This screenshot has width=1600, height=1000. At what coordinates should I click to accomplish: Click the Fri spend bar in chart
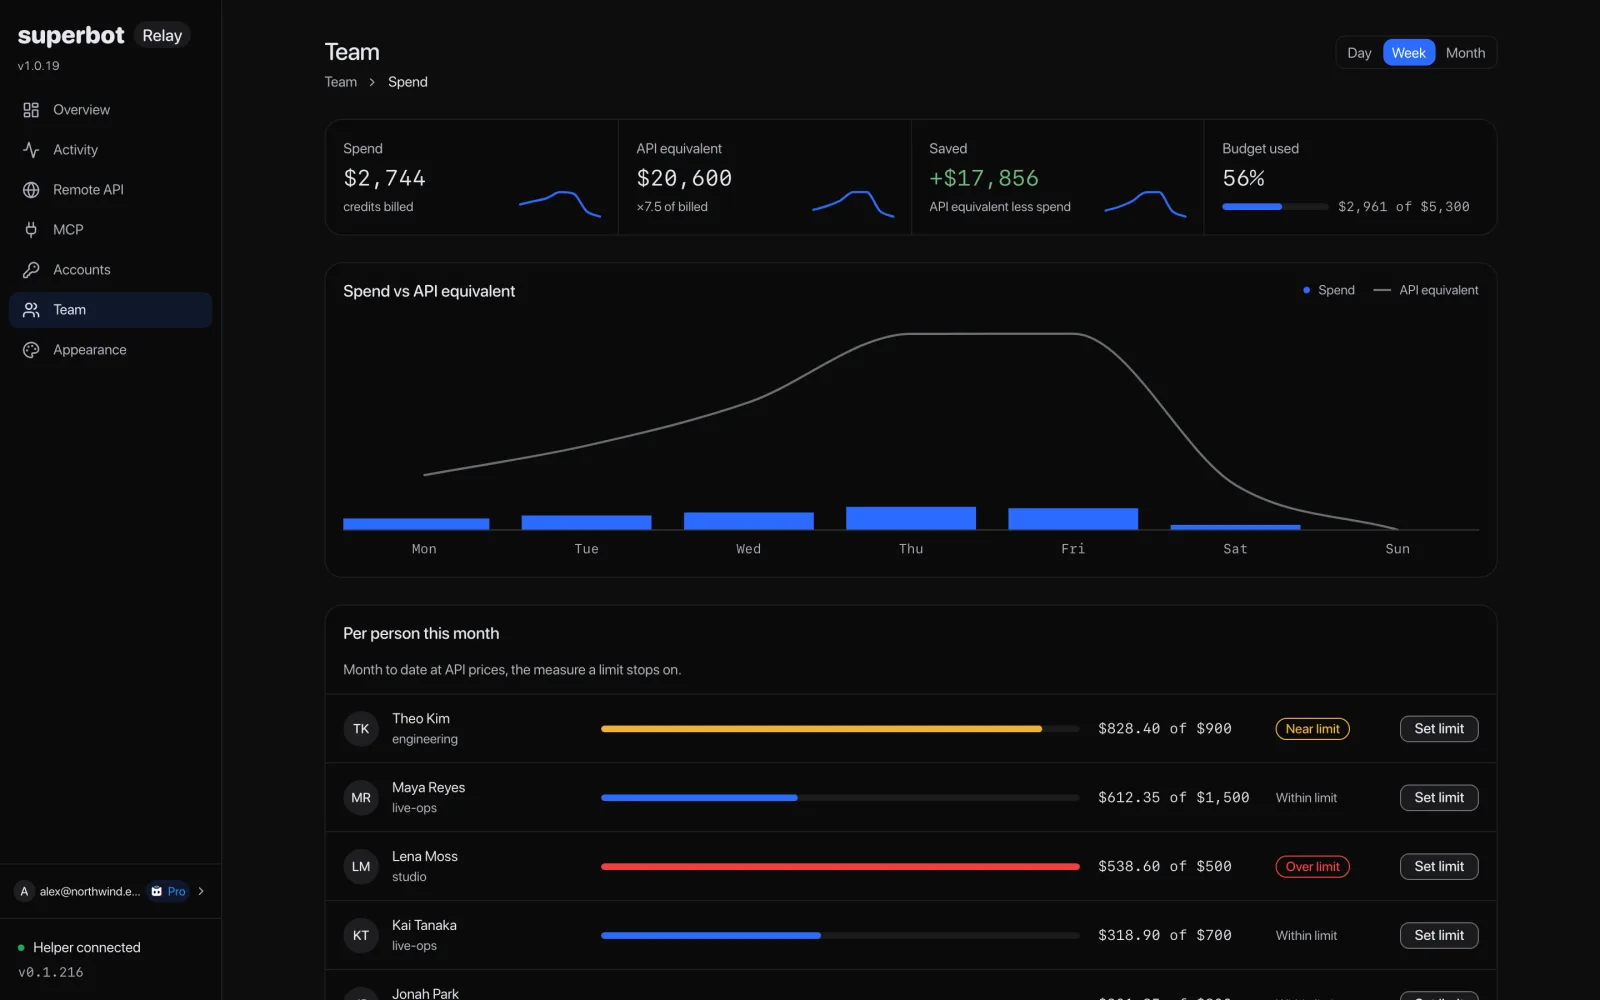tap(1073, 519)
